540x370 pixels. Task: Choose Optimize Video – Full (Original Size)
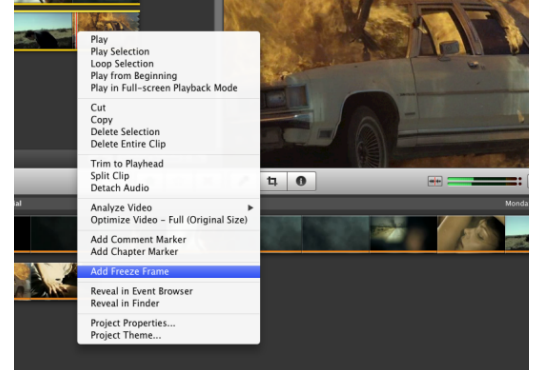(x=168, y=220)
